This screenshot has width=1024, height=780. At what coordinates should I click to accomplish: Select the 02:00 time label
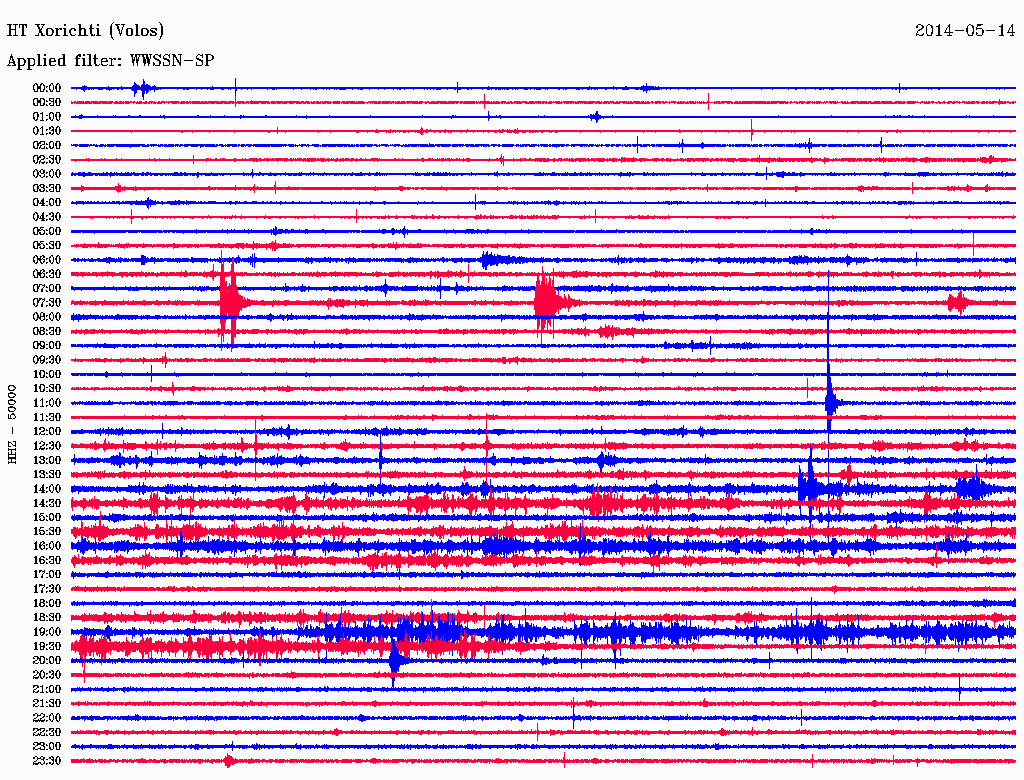[46, 145]
